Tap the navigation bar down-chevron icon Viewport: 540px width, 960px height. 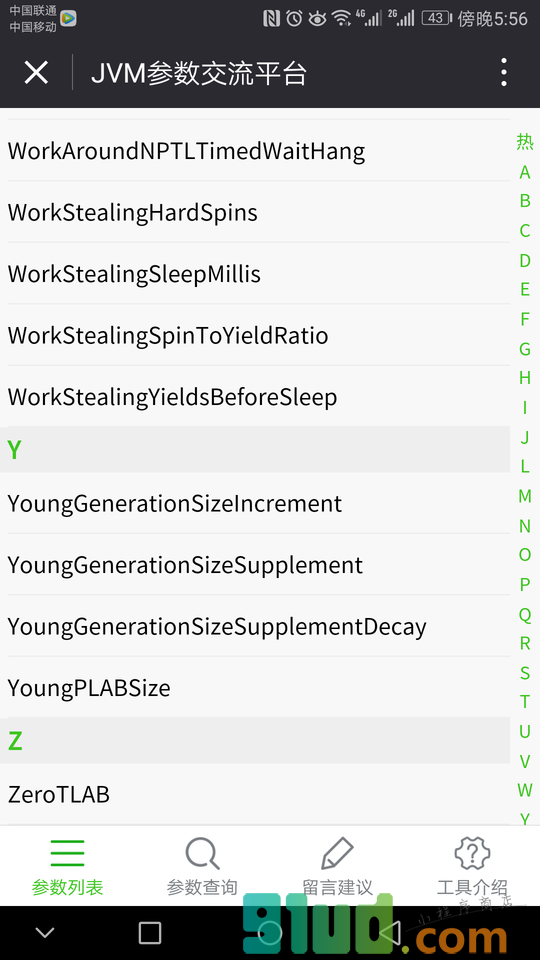45,933
